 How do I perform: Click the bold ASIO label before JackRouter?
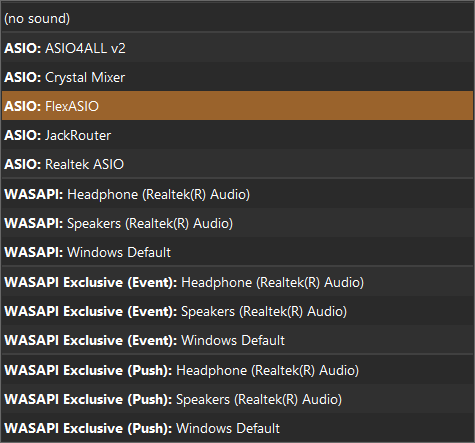(22, 135)
